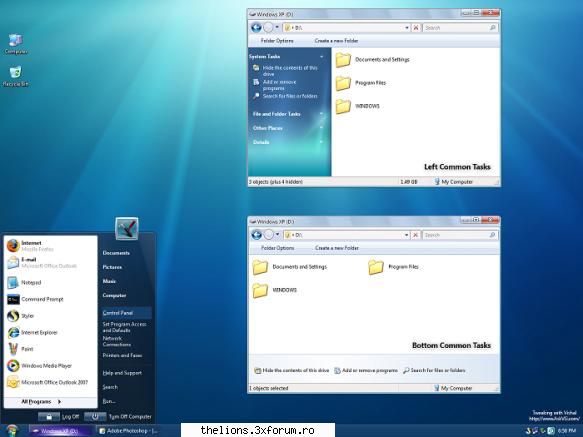Open the Recycle Bin desktop icon
583x437 pixels.
tap(15, 76)
